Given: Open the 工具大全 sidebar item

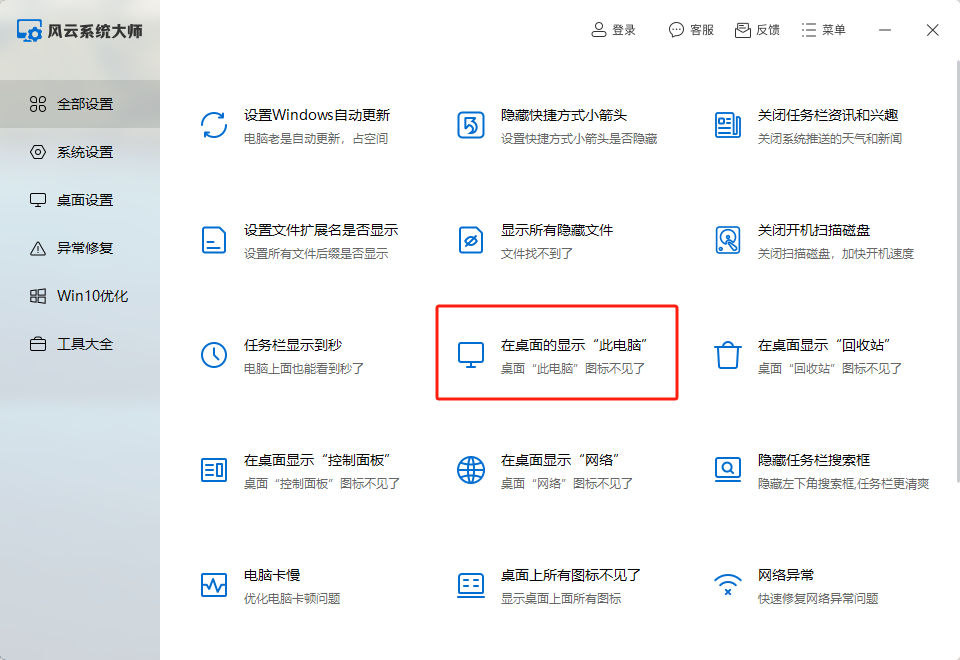Looking at the screenshot, I should [x=80, y=344].
